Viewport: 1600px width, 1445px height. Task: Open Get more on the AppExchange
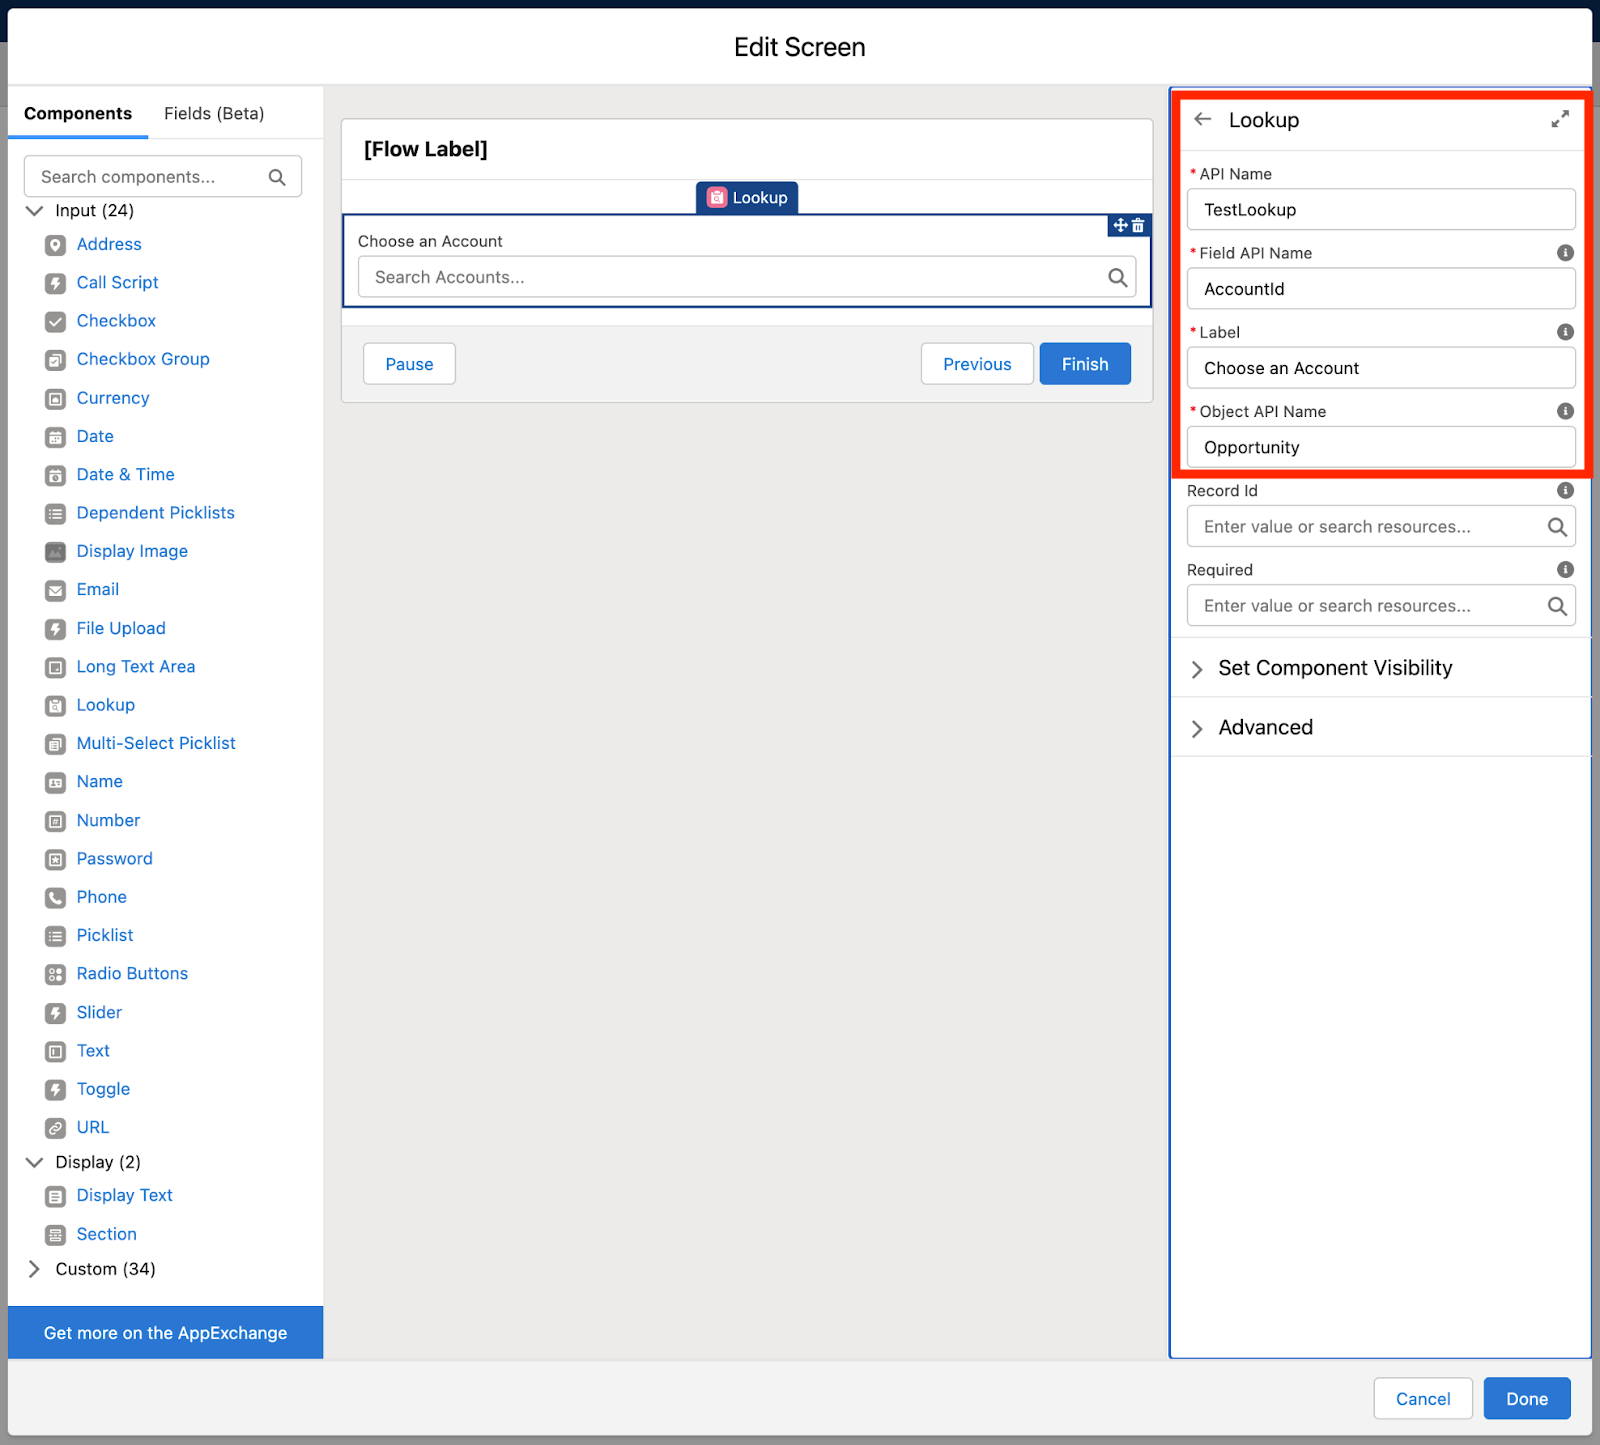click(164, 1332)
